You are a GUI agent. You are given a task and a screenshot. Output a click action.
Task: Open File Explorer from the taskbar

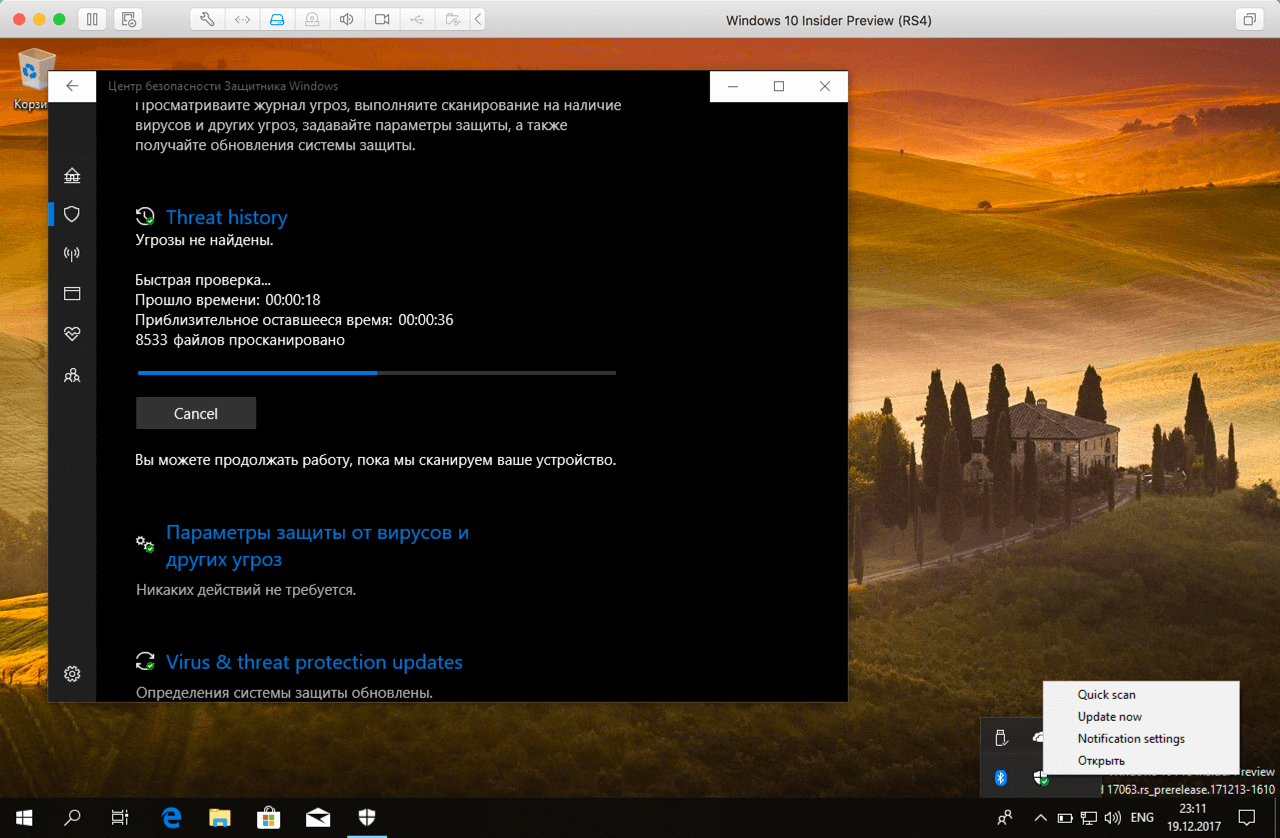tap(220, 818)
